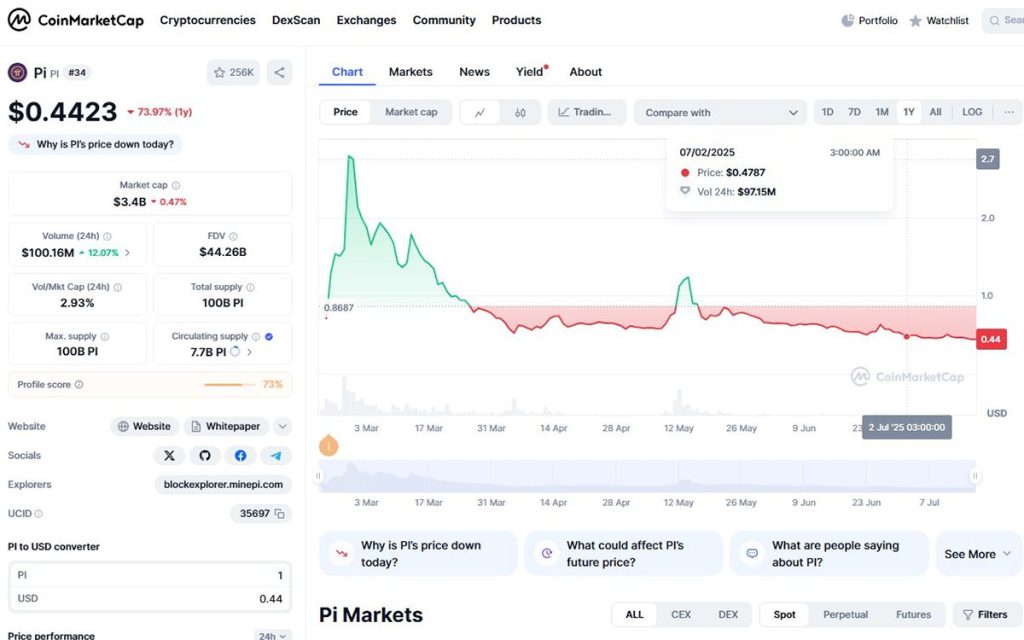This screenshot has width=1024, height=640.
Task: Set chart range to 1Y
Action: tap(908, 112)
